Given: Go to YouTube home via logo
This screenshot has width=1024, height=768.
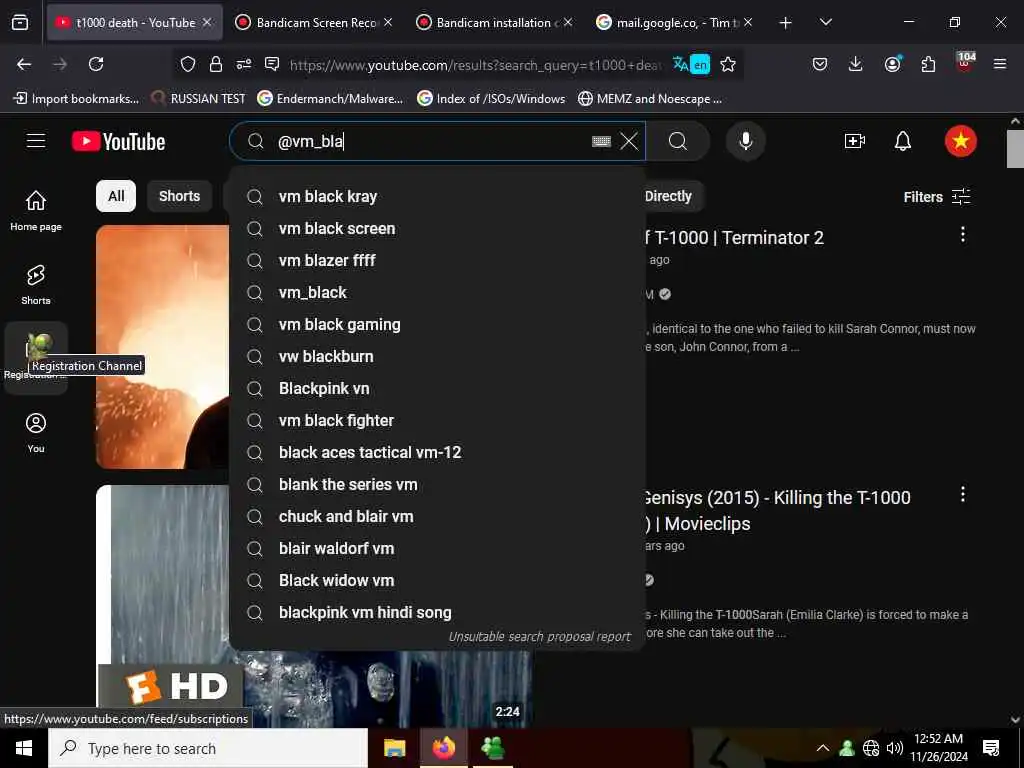Looking at the screenshot, I should (x=118, y=141).
